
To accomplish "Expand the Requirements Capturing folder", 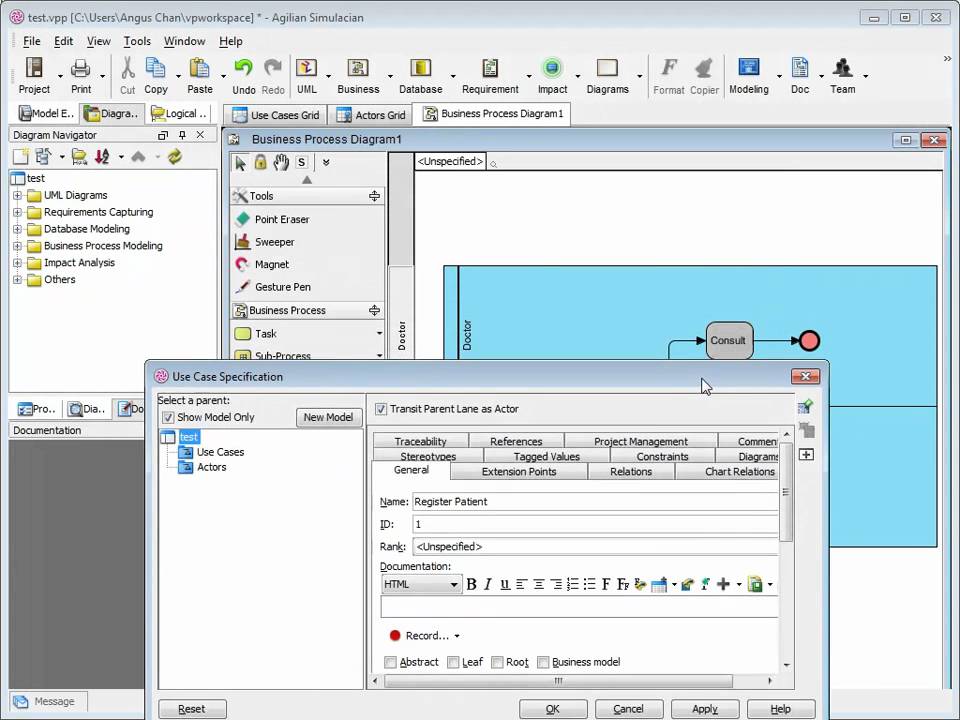I will [x=17, y=212].
